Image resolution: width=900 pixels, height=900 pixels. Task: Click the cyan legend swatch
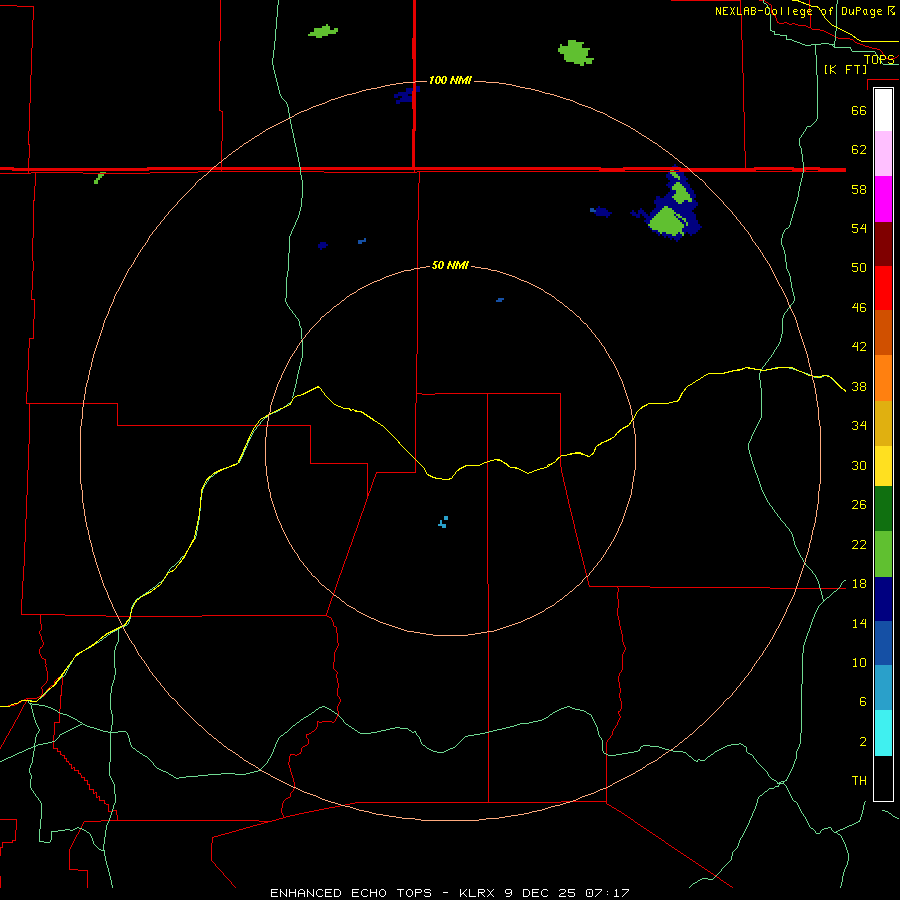883,733
